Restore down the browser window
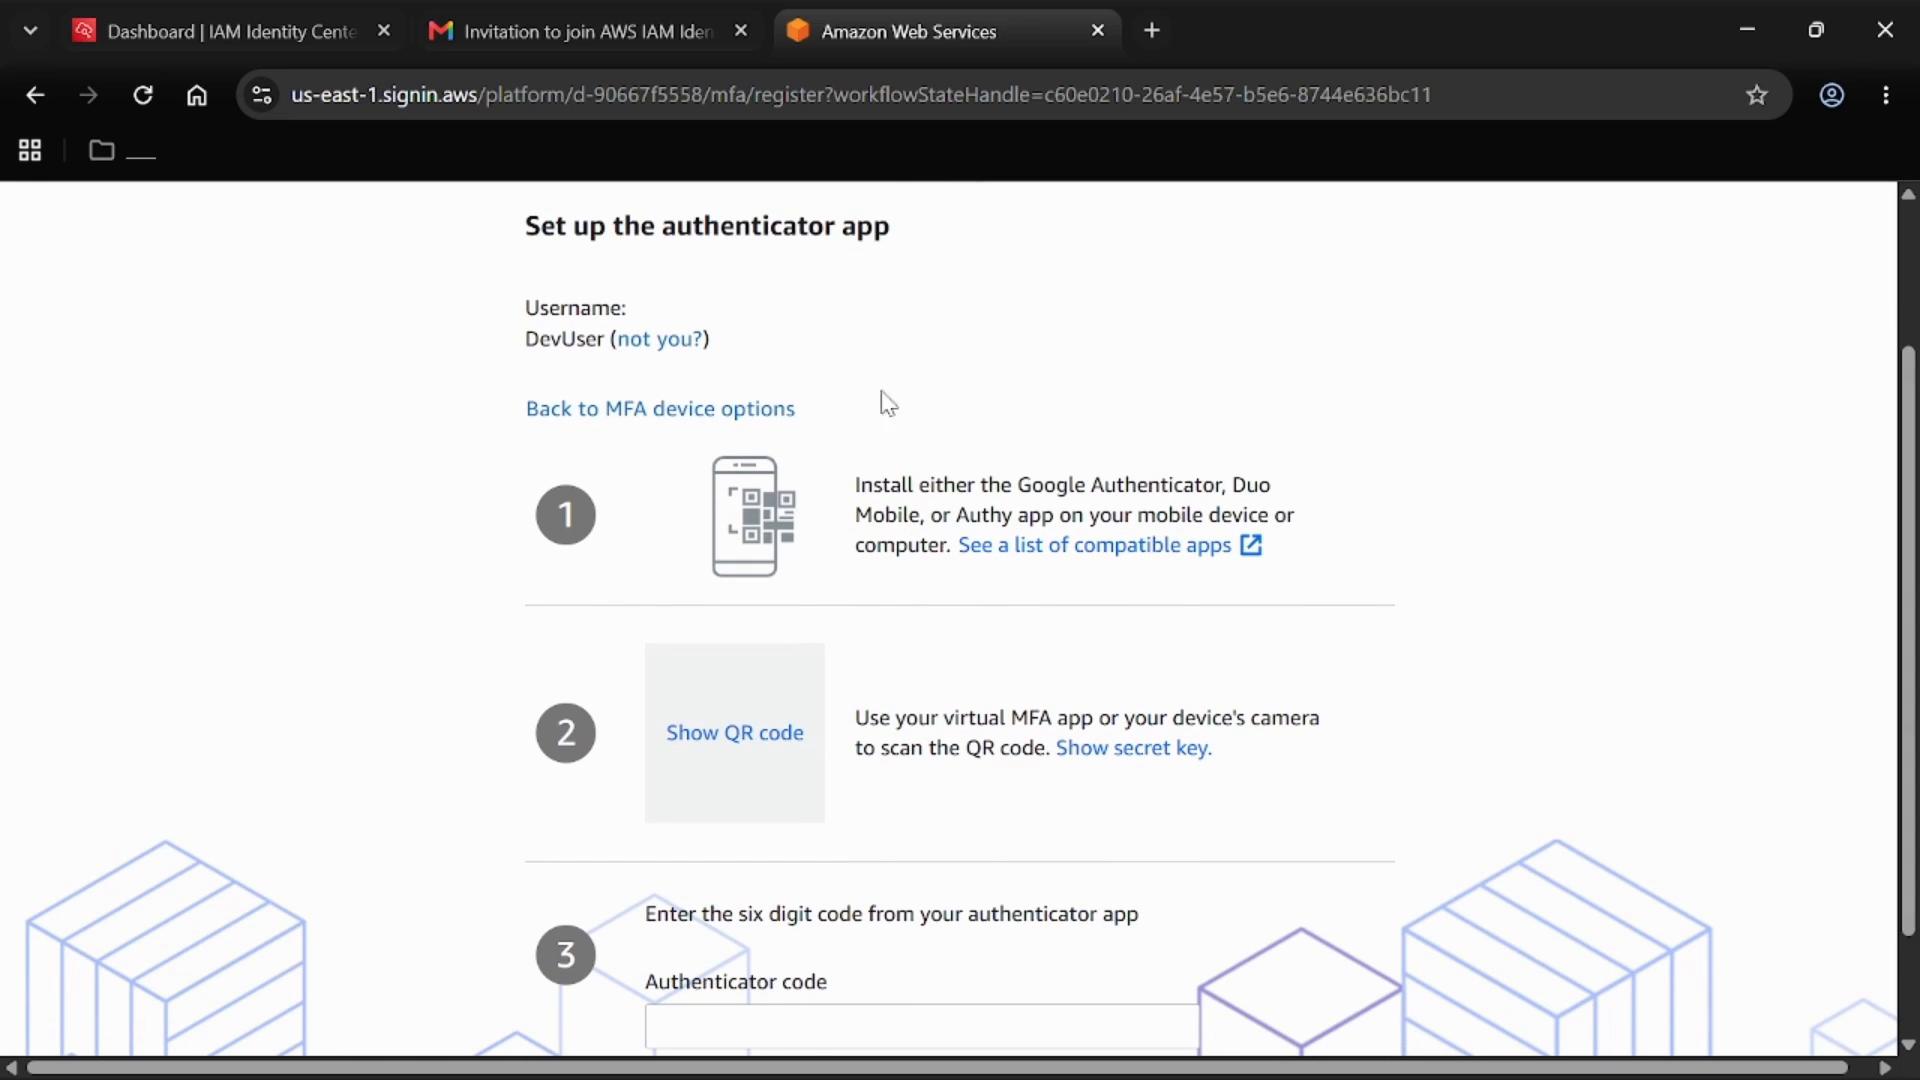 [1816, 30]
